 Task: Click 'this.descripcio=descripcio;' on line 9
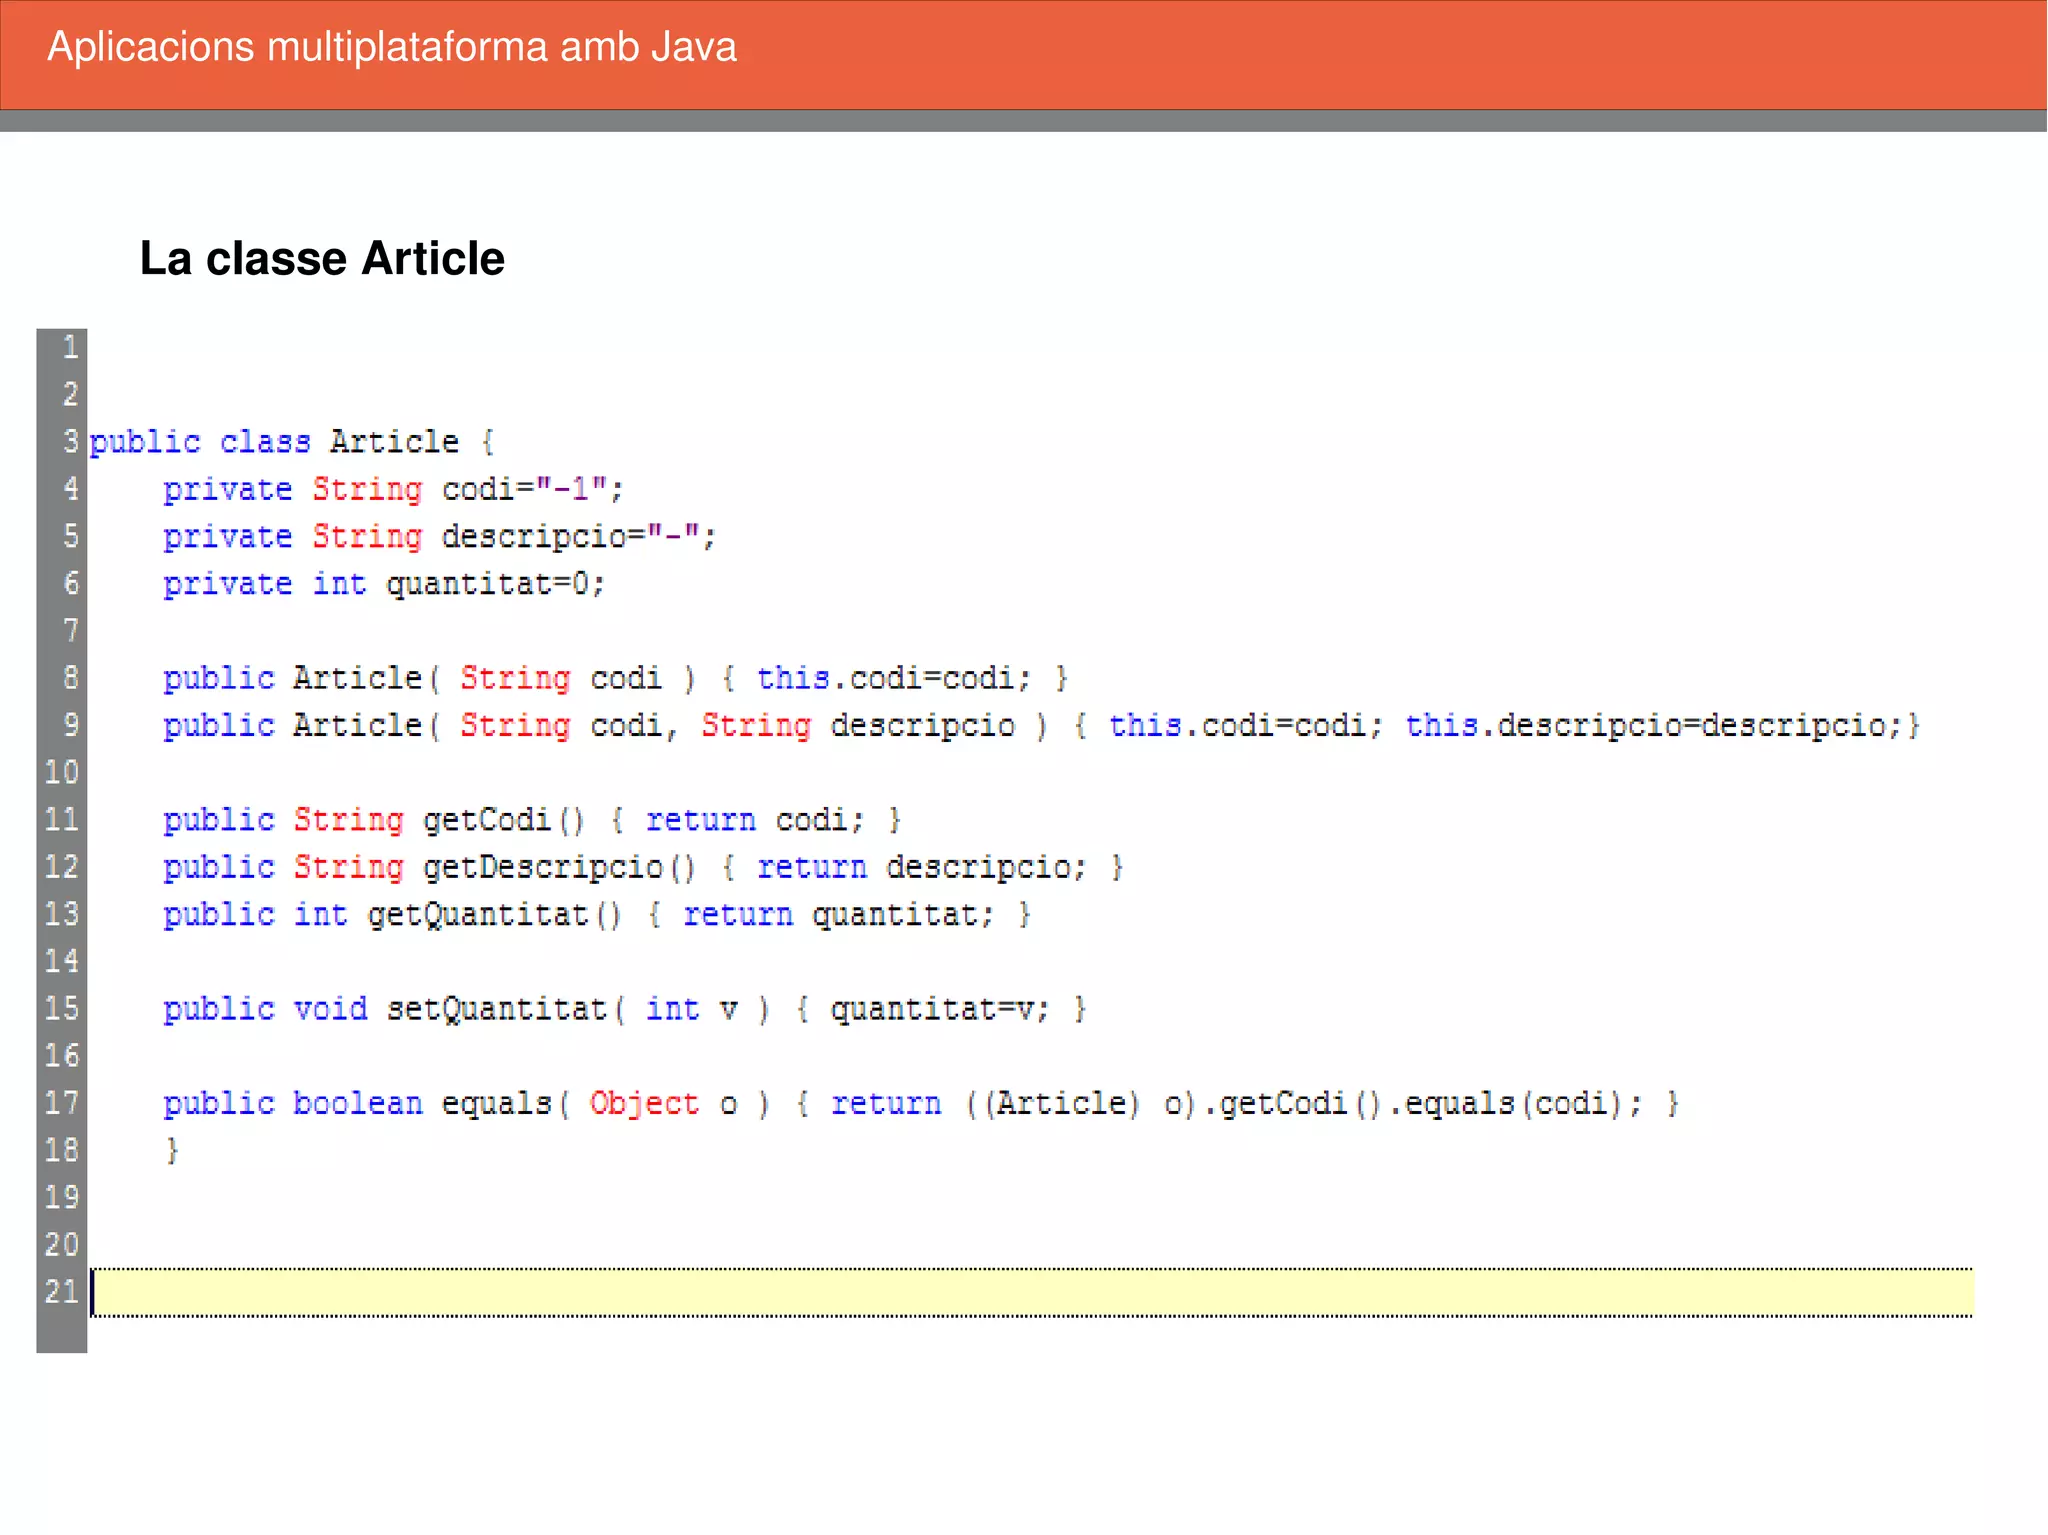tap(1654, 725)
